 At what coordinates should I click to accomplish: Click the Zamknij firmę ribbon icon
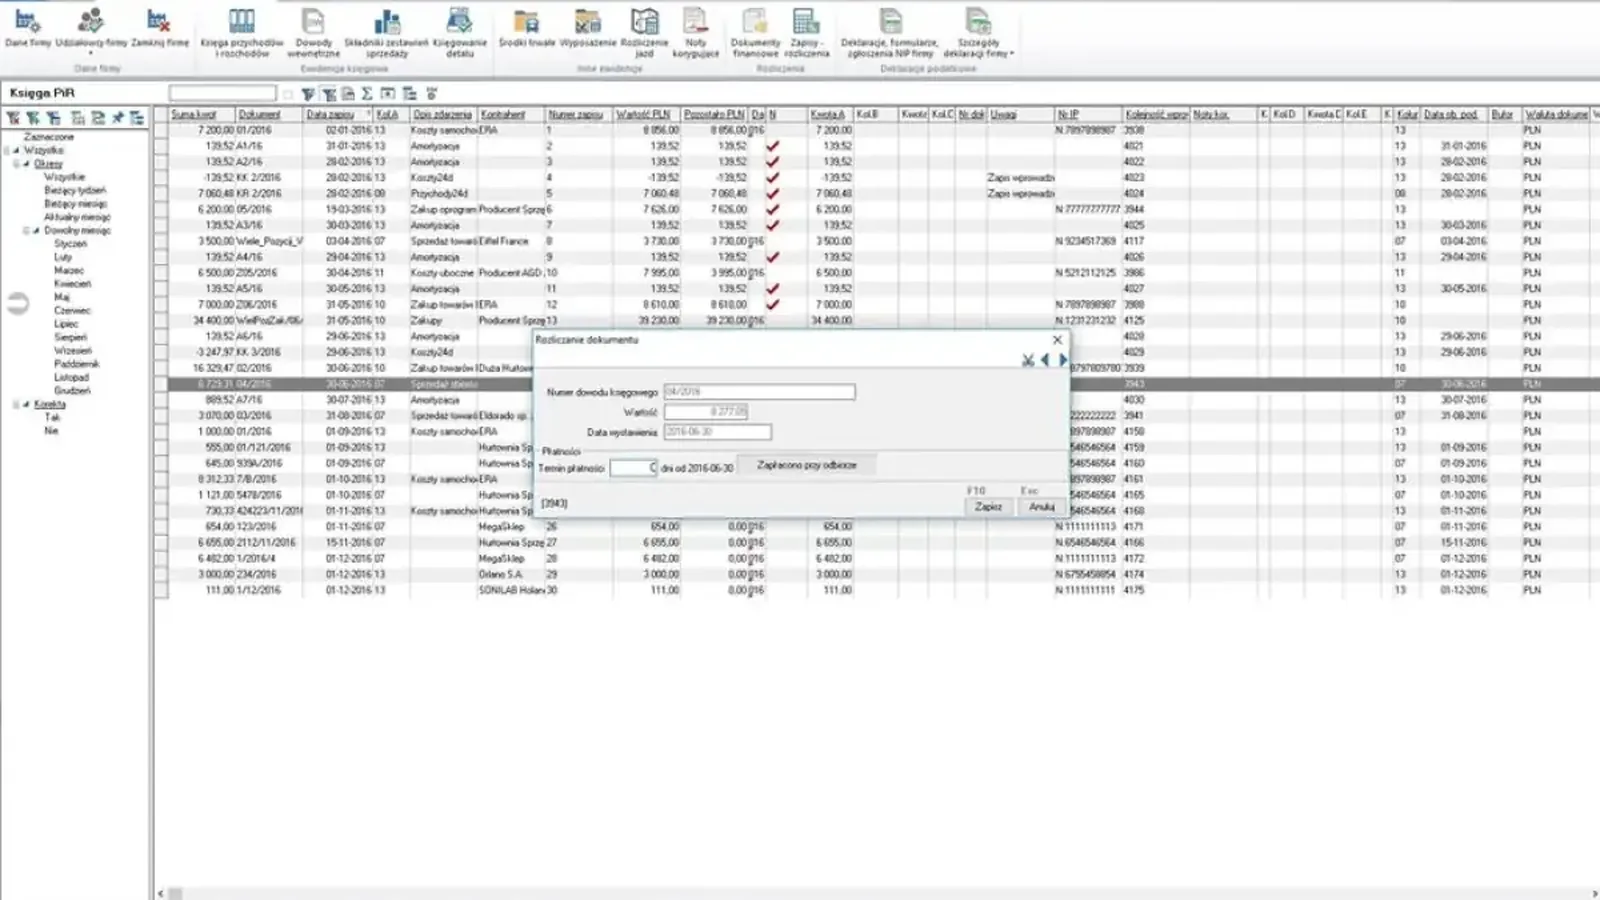(159, 28)
